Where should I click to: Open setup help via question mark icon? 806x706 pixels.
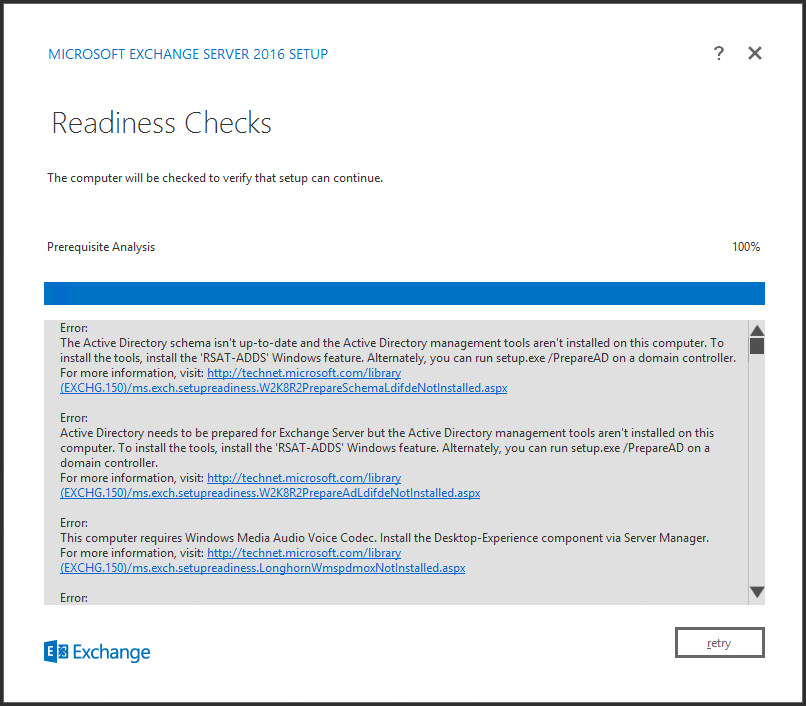pos(719,53)
